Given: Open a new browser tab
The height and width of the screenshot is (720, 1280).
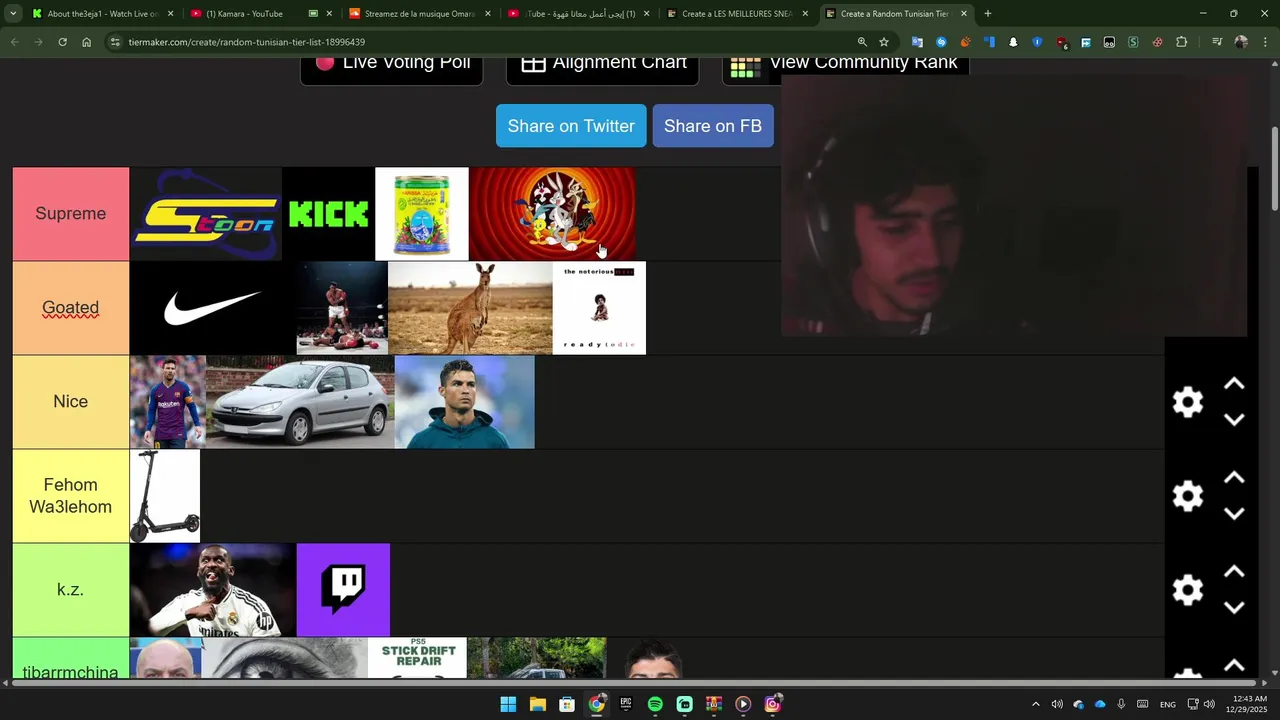Looking at the screenshot, I should pos(988,14).
